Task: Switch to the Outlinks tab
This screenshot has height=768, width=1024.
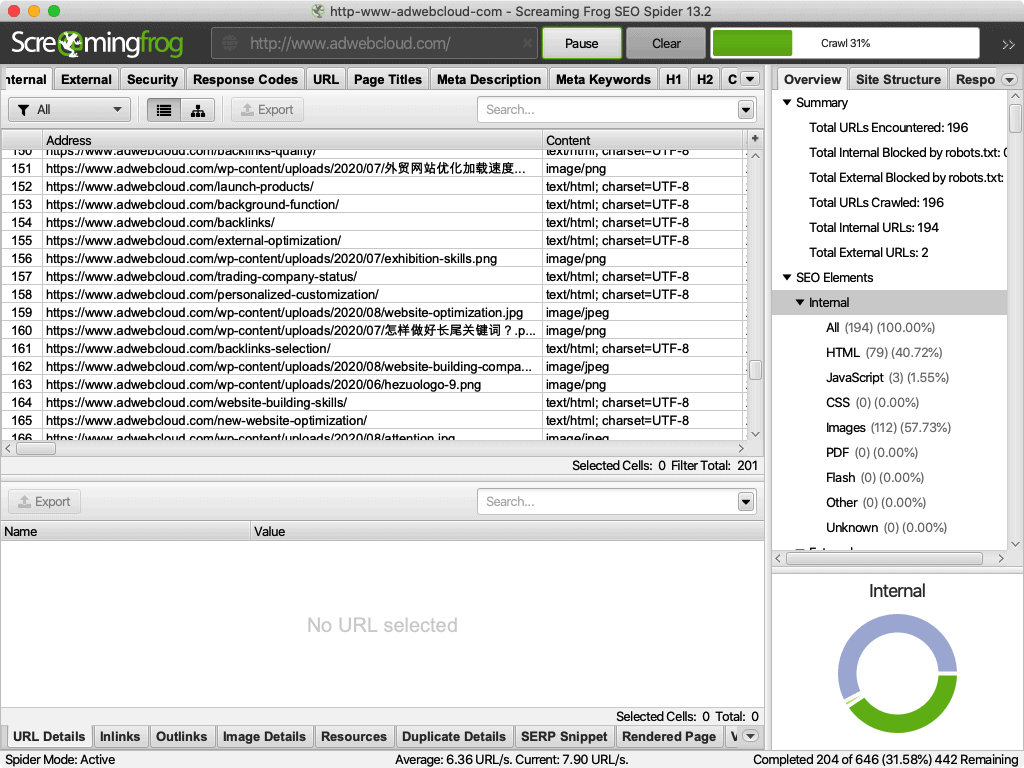Action: [182, 736]
